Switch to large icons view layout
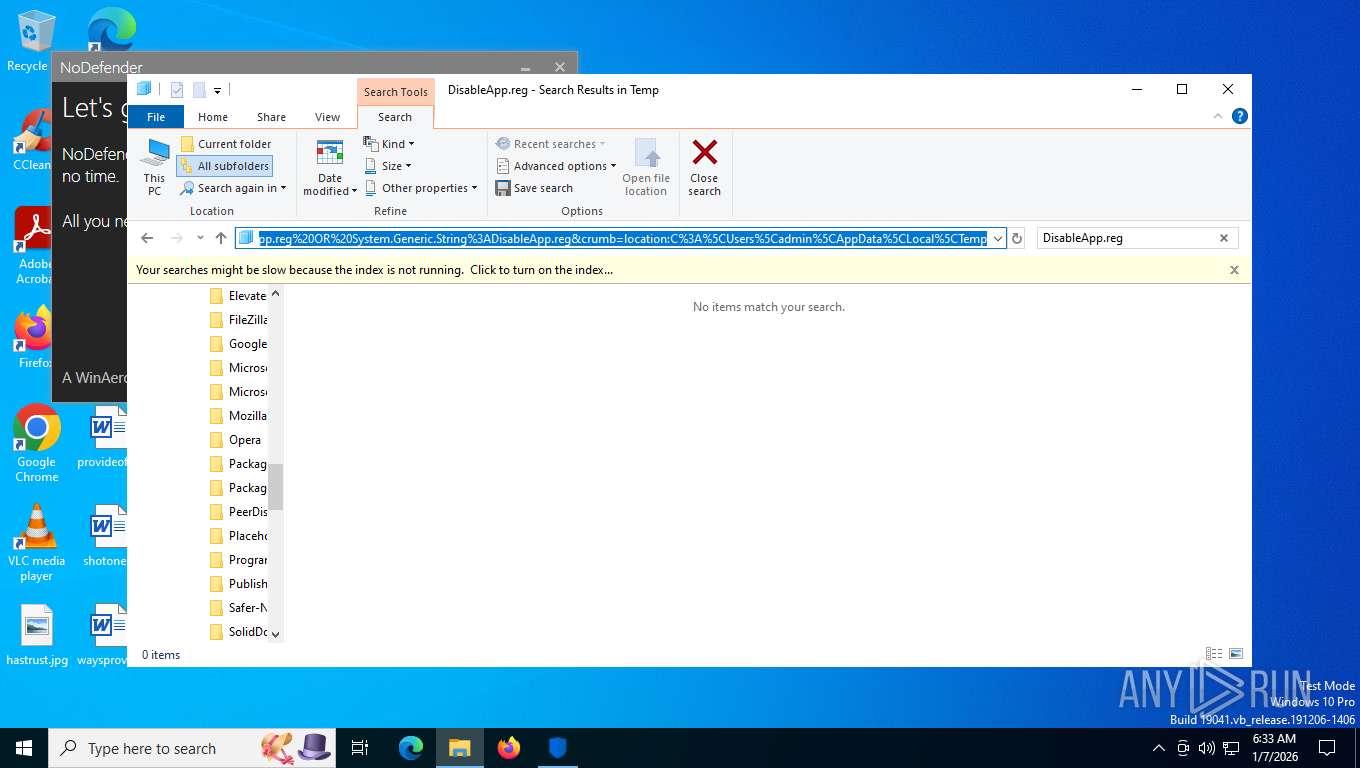This screenshot has width=1360, height=768. coord(1236,654)
